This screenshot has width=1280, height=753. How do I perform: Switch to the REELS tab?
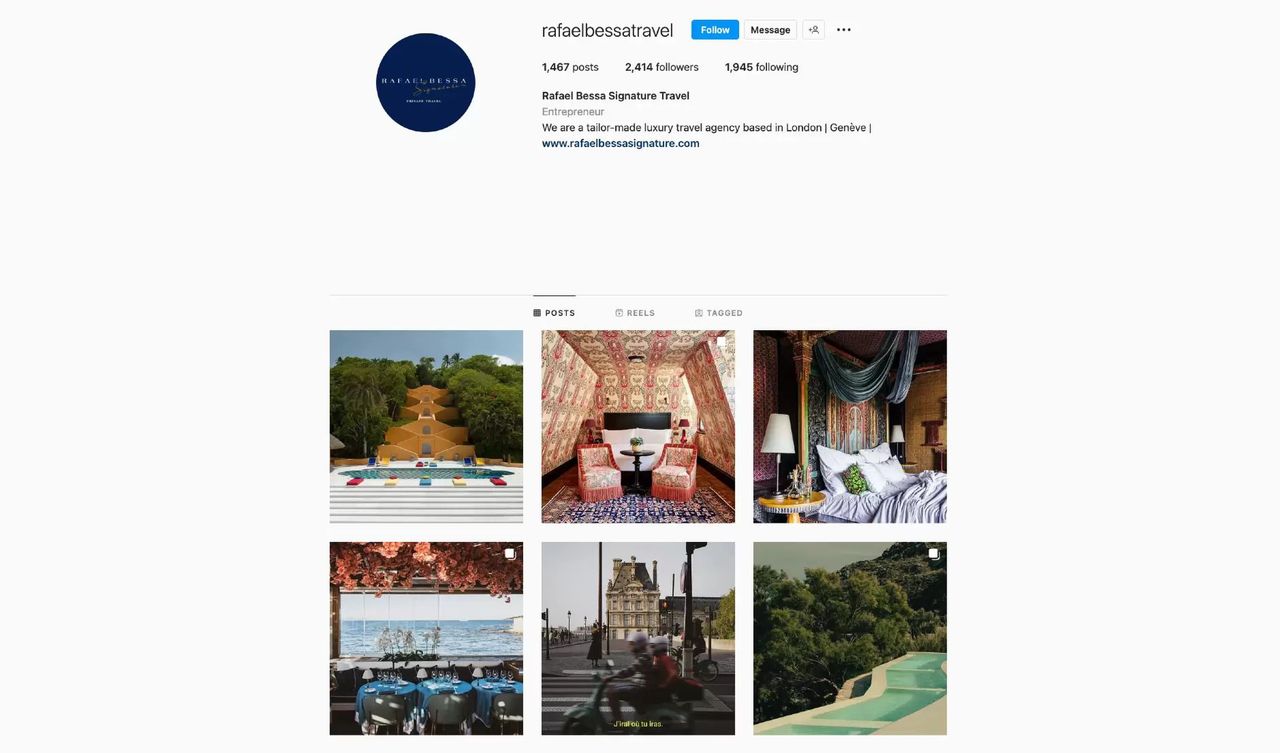pos(635,313)
